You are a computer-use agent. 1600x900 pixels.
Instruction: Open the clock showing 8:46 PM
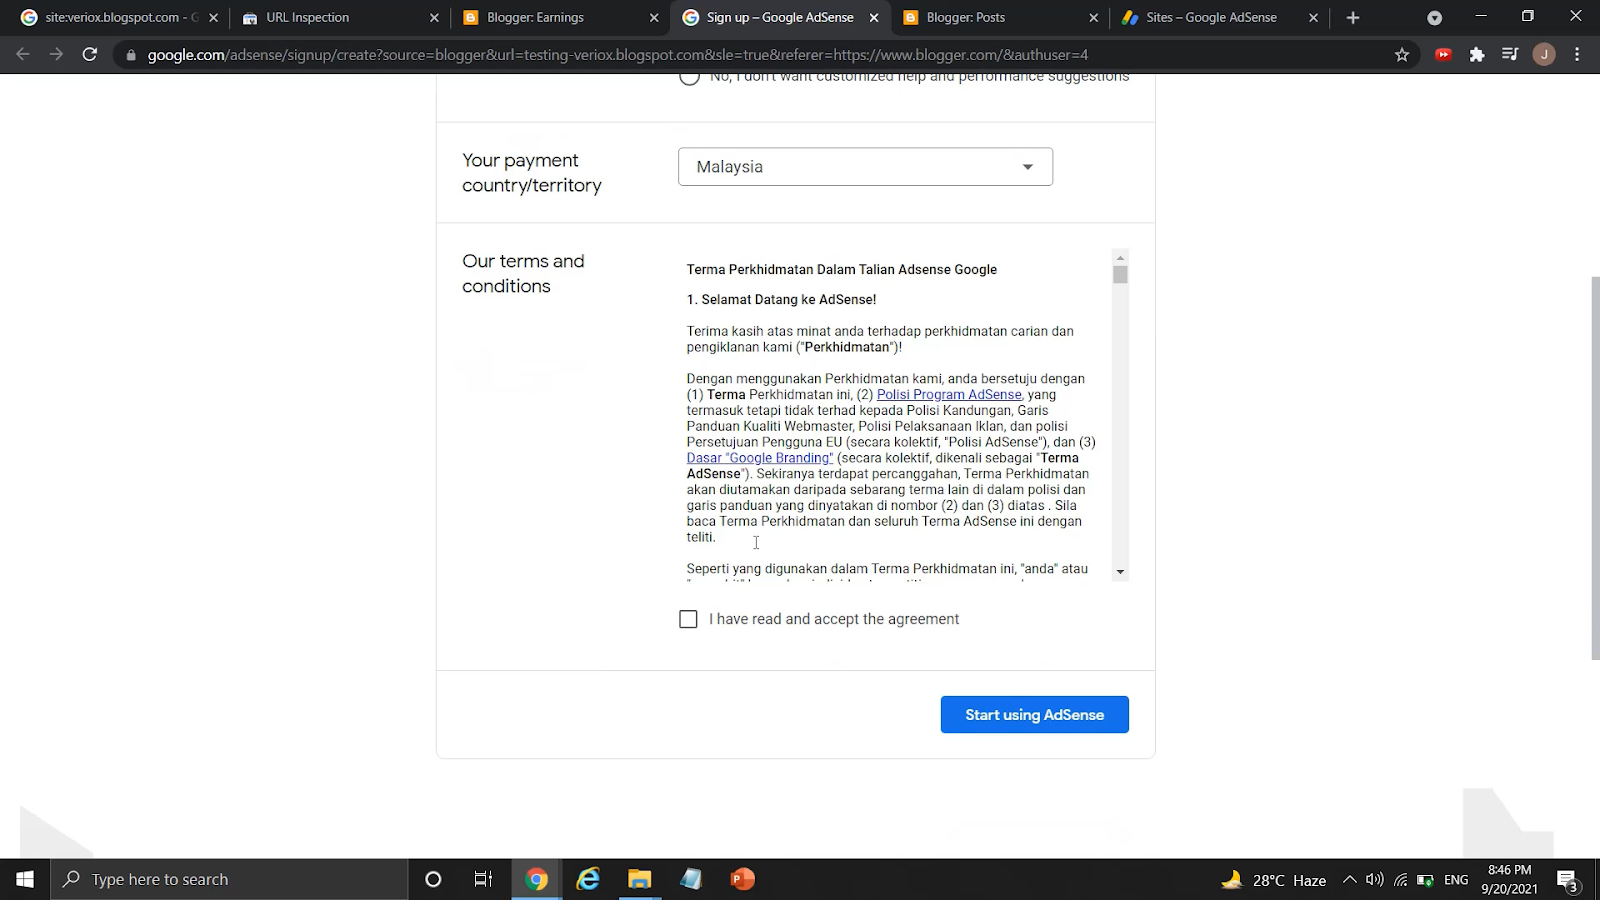1509,879
